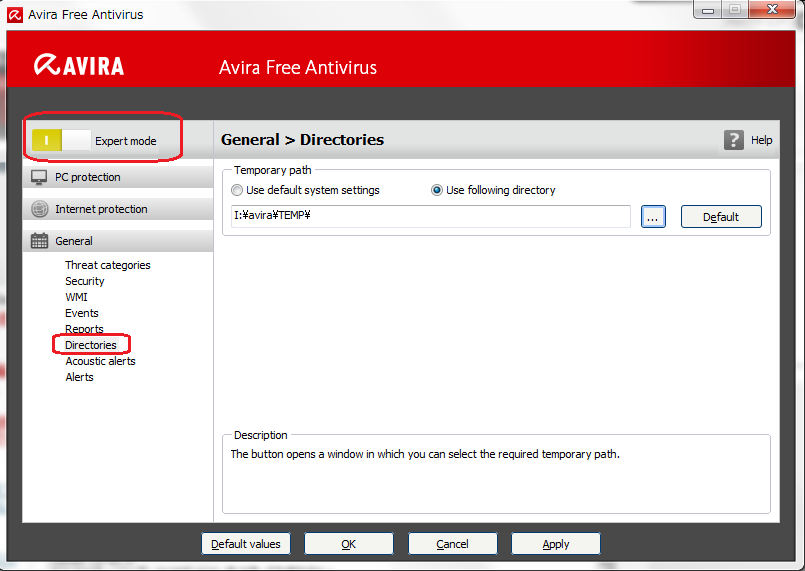Open the Reports settings page

point(84,329)
